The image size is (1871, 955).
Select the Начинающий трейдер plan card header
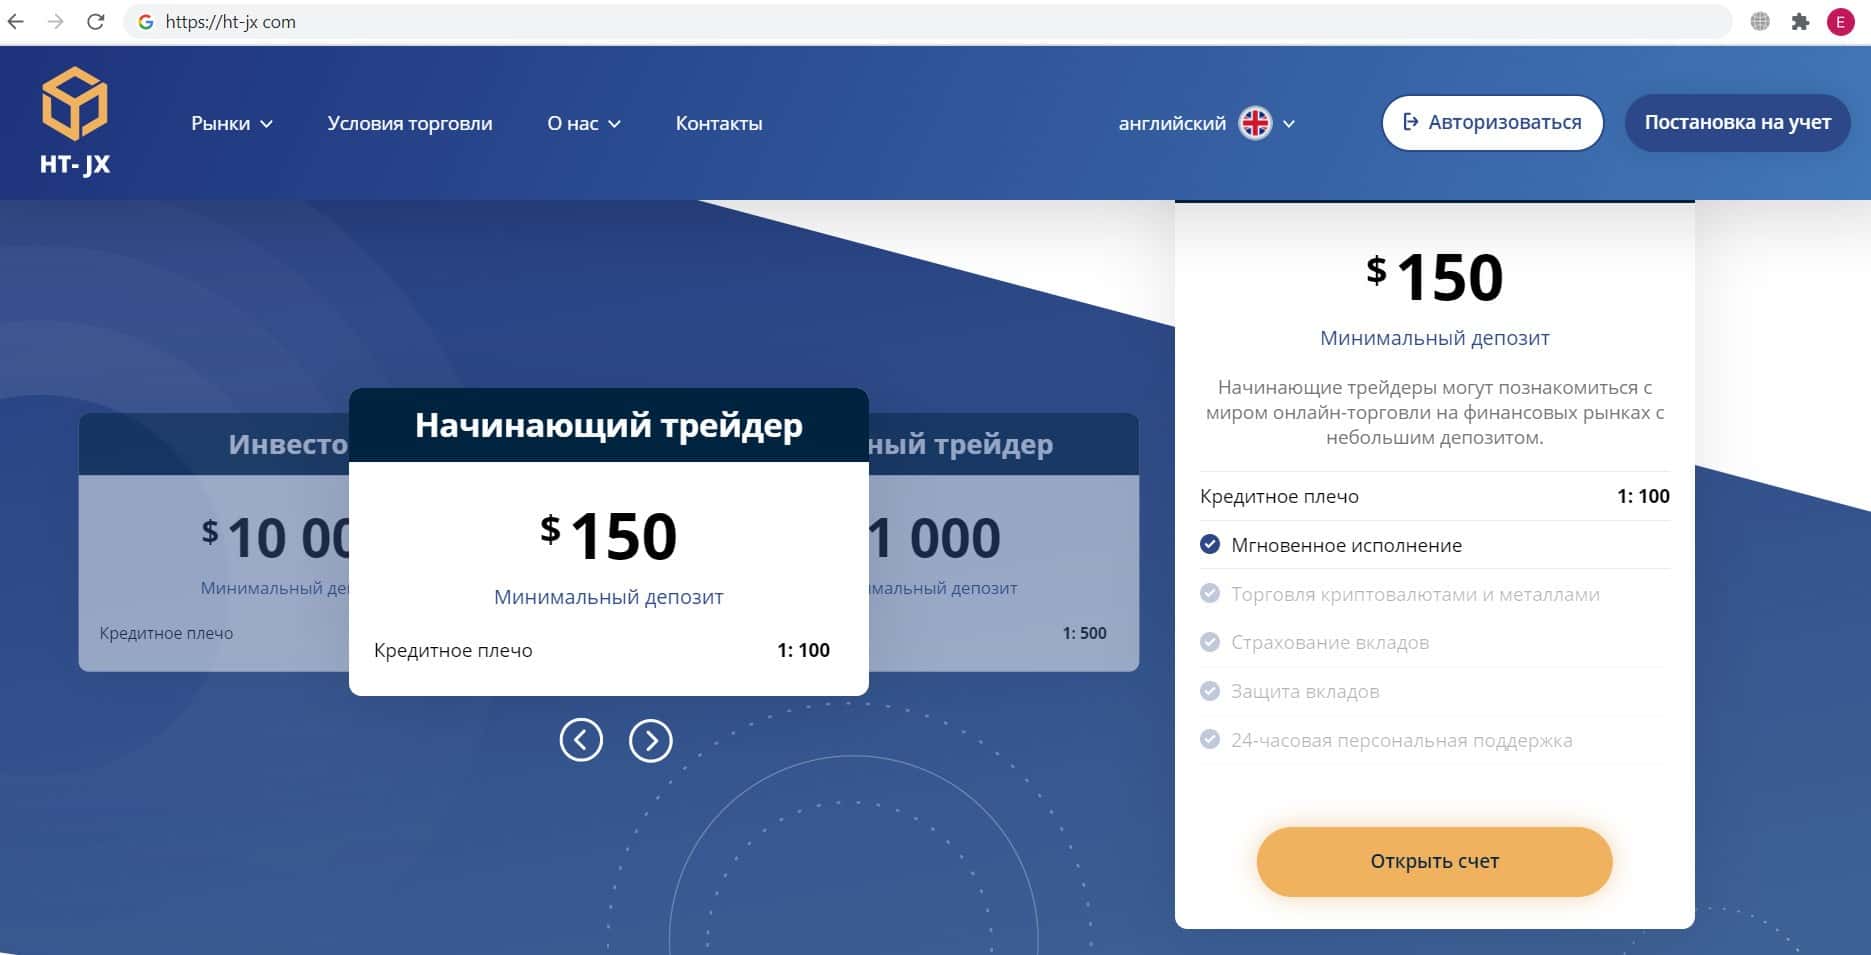pyautogui.click(x=609, y=425)
